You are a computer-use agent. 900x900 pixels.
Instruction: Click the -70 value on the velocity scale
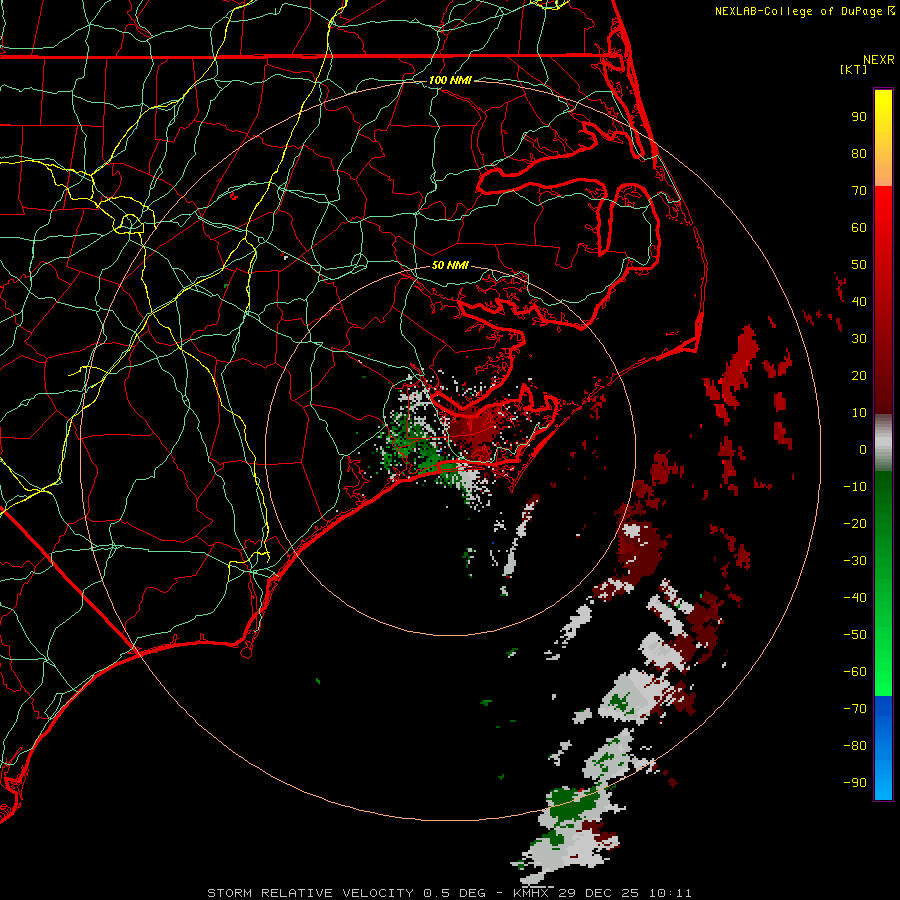[855, 709]
